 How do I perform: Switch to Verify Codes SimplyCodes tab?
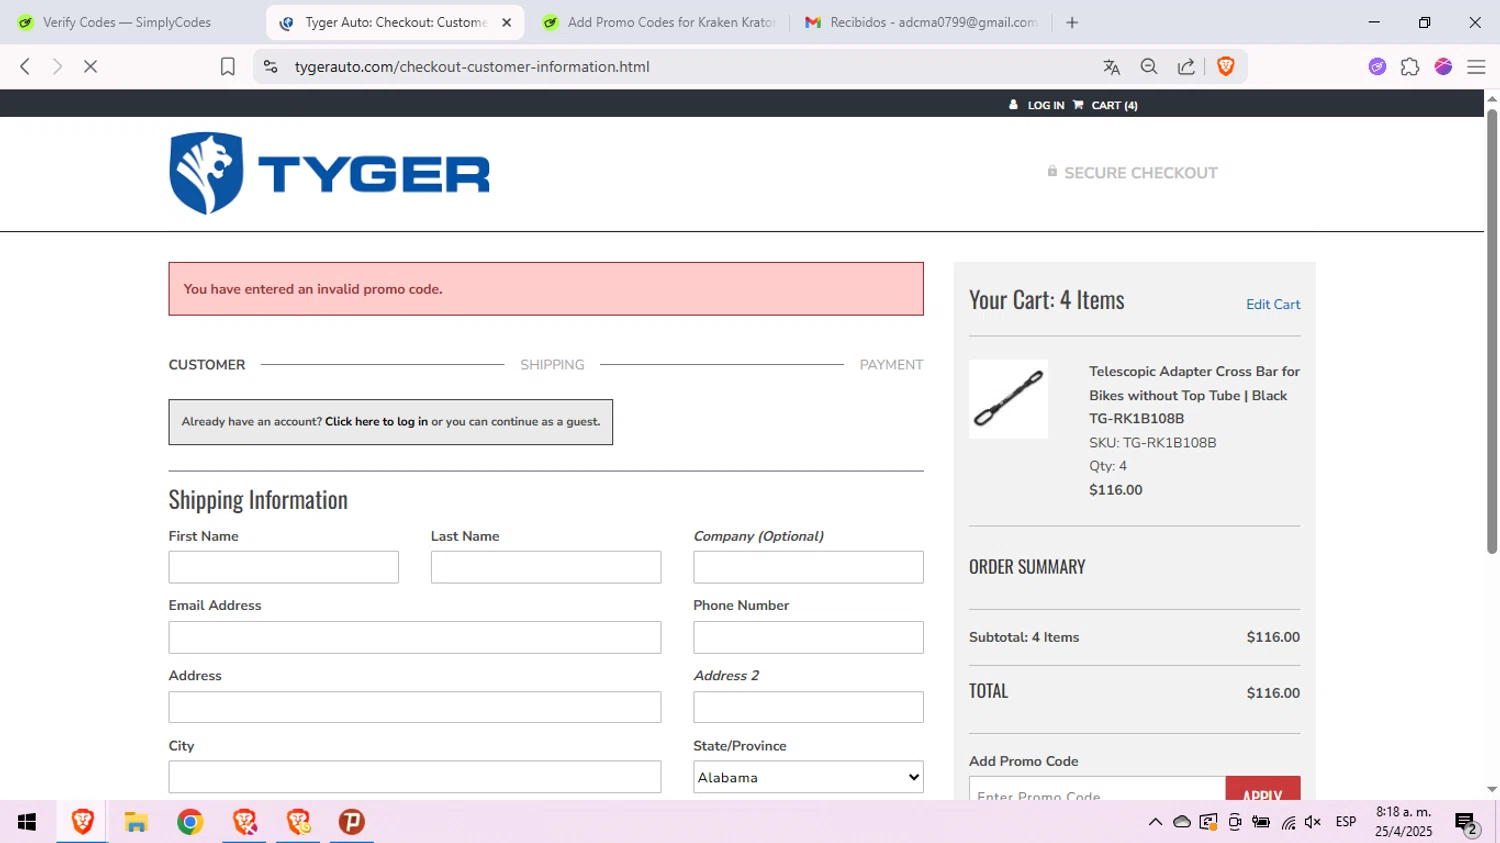point(128,22)
